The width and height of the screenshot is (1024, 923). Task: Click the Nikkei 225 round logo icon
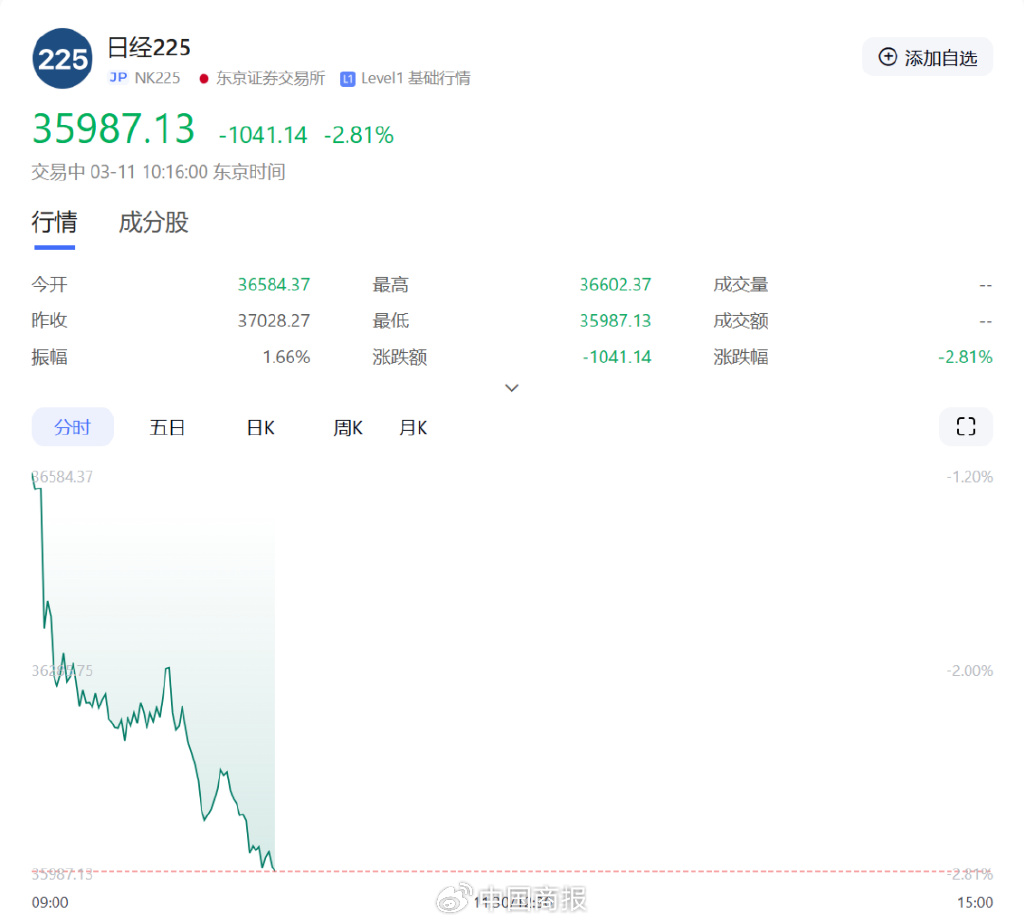point(63,59)
